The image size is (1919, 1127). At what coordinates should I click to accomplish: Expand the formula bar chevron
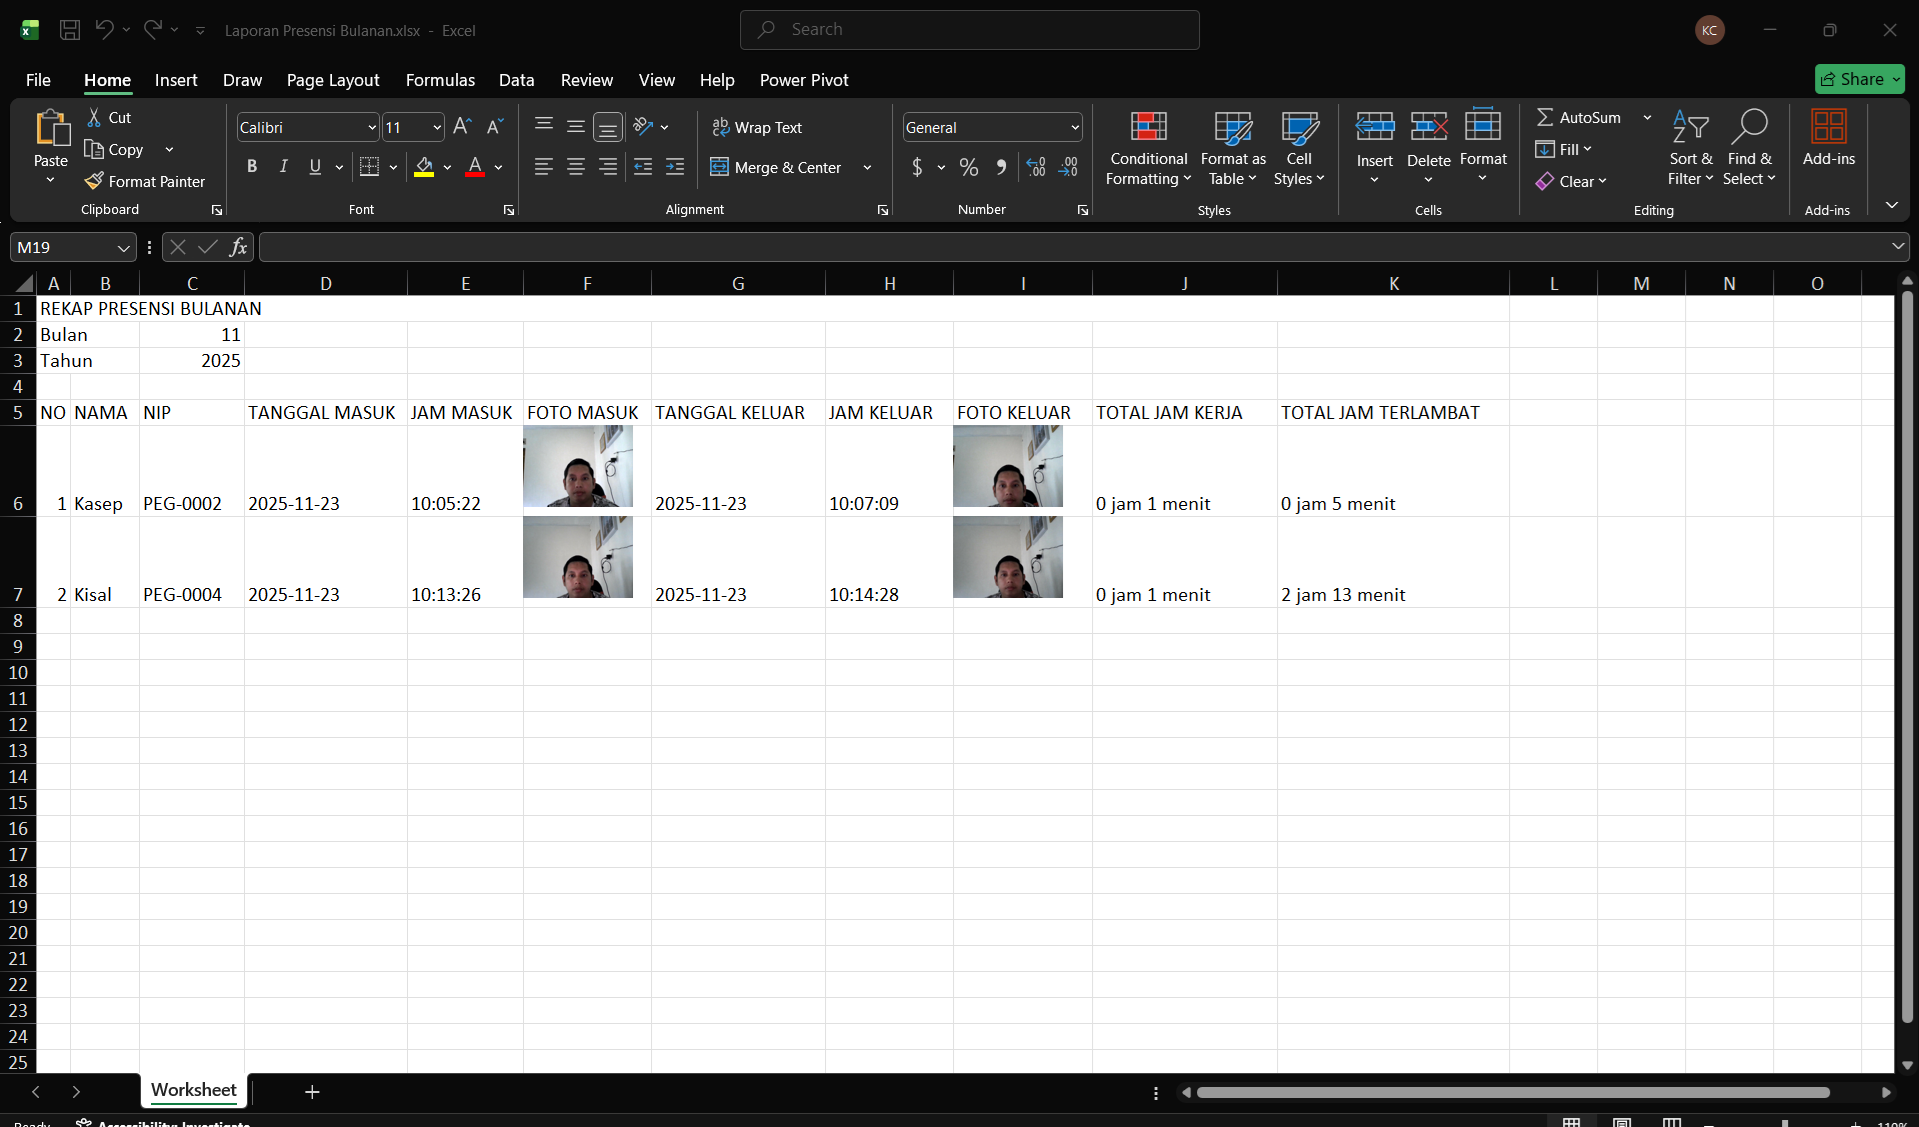point(1897,246)
